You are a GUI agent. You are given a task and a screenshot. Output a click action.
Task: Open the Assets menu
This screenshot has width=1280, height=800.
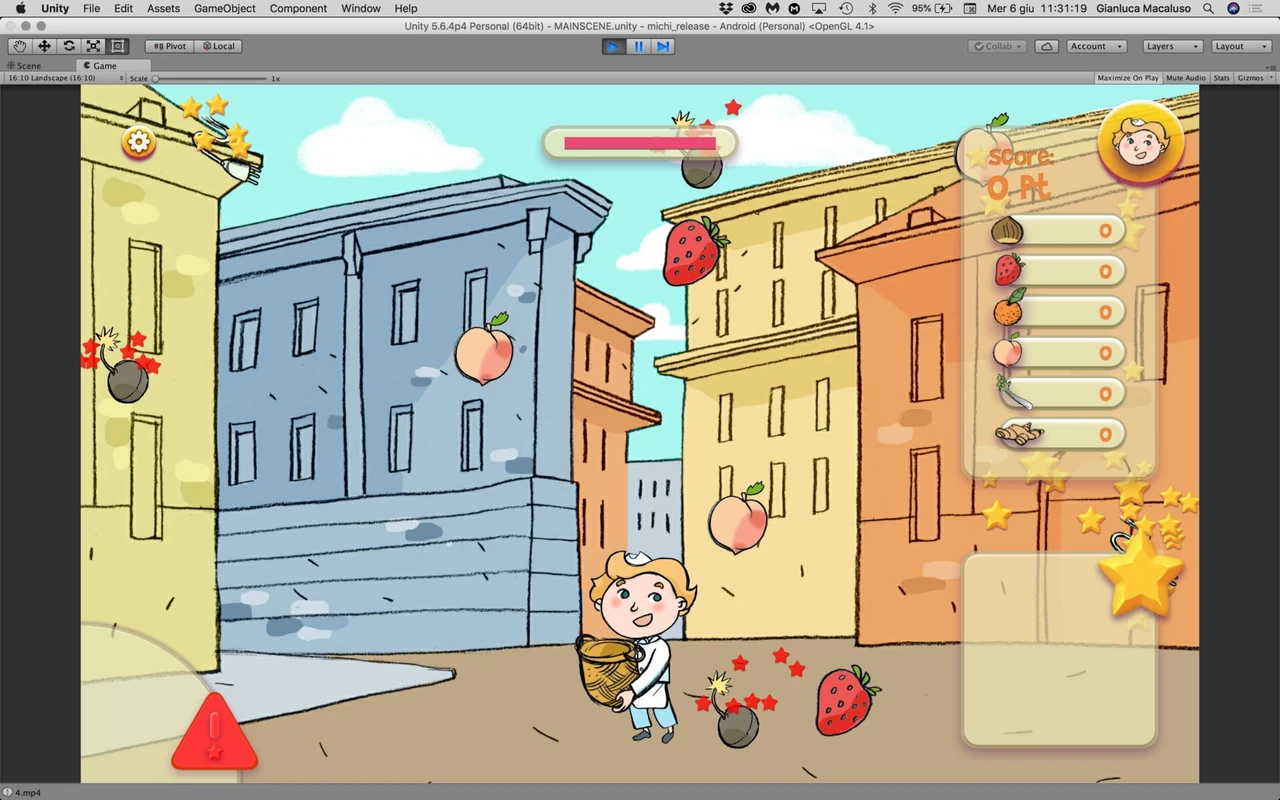point(163,8)
